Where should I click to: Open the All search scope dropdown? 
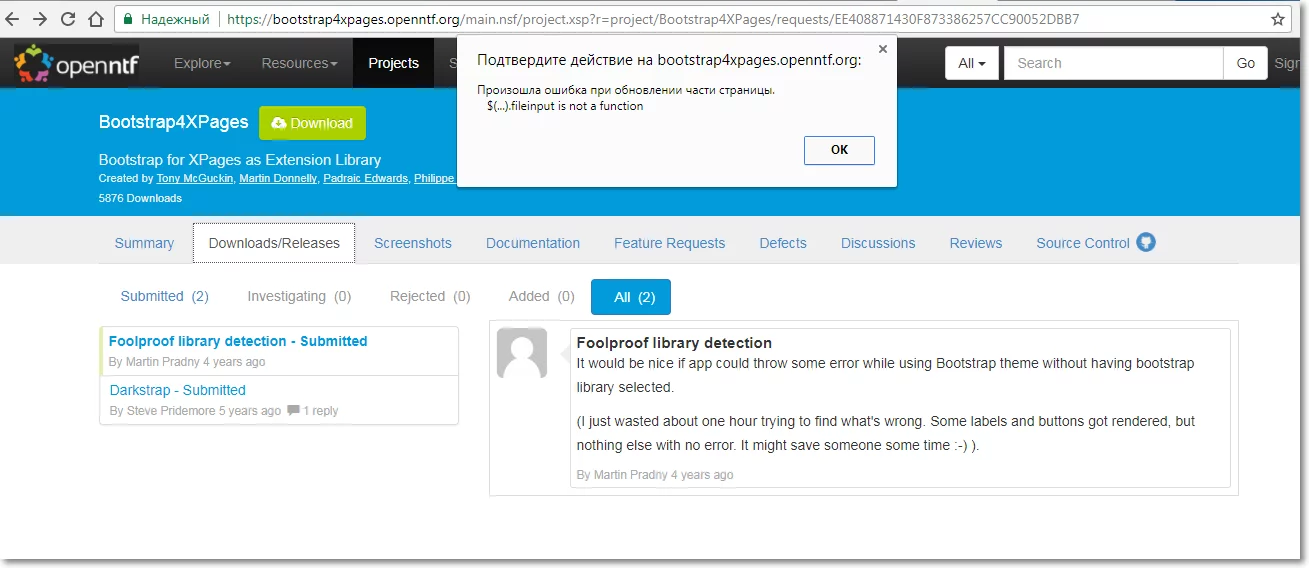tap(971, 63)
